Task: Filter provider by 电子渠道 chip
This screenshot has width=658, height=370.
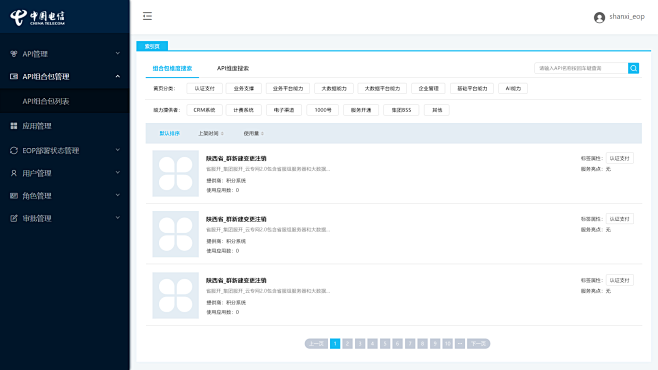Action: 284,110
